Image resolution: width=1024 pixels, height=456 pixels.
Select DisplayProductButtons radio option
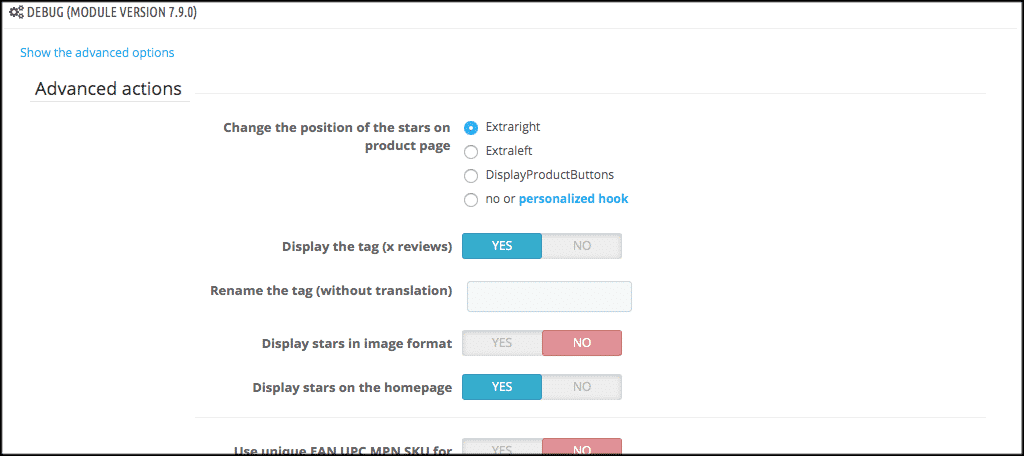[471, 176]
